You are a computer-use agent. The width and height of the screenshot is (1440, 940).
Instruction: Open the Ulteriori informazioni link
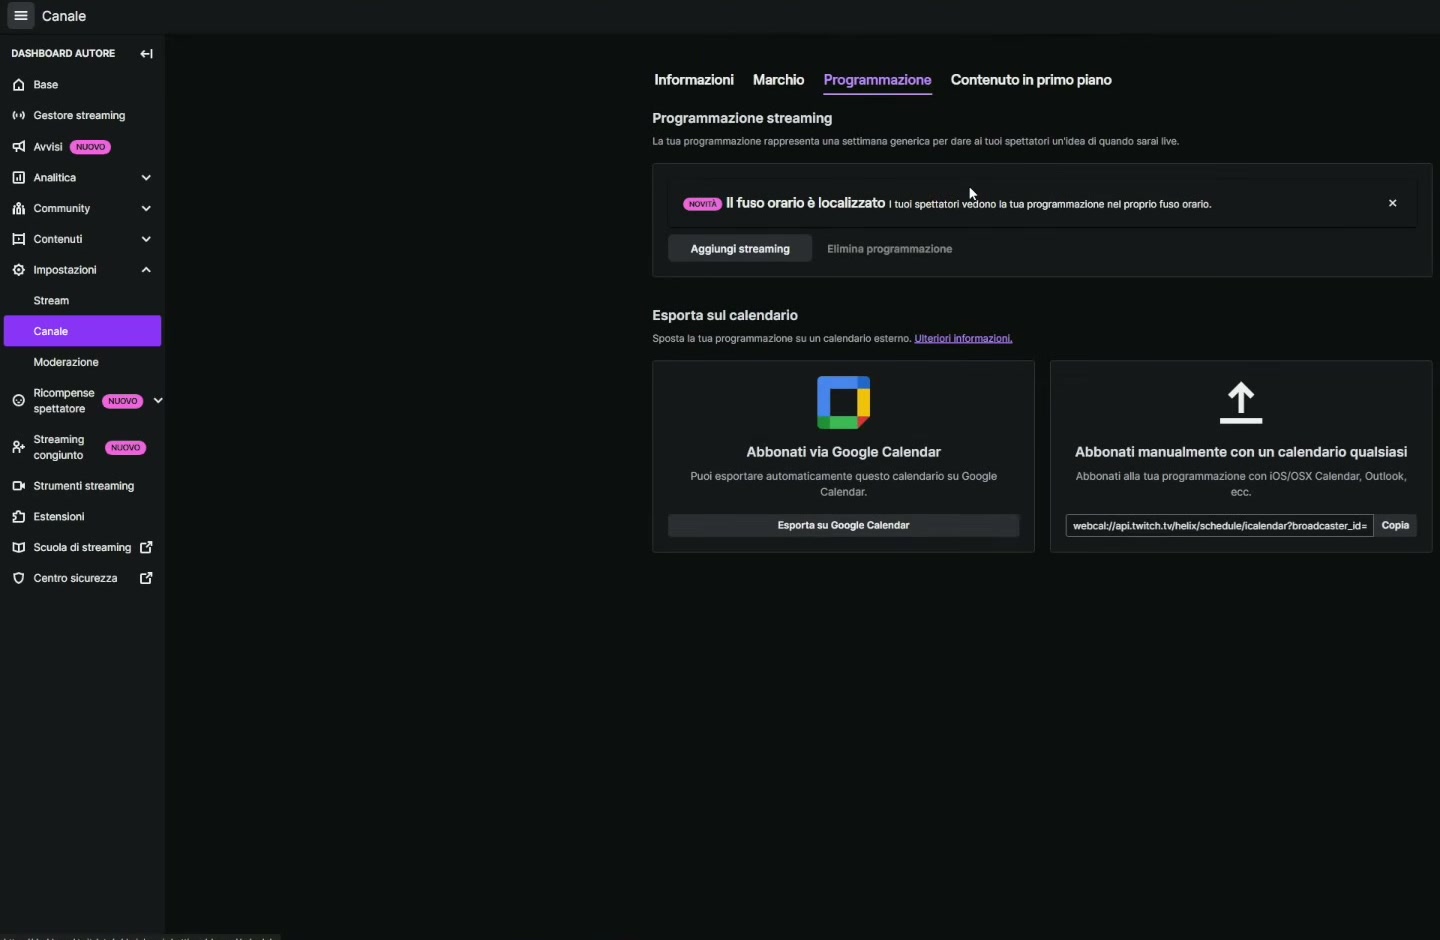[x=963, y=339]
